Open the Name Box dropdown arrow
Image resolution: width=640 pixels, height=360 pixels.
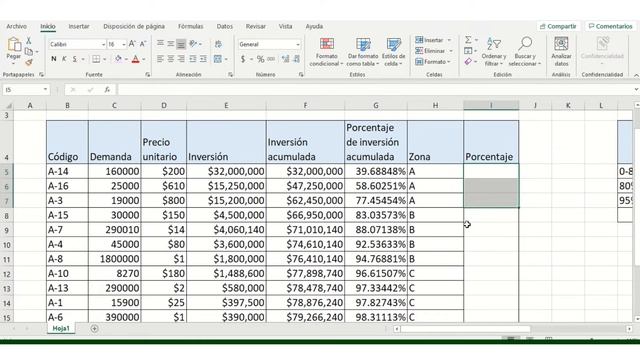coord(45,89)
